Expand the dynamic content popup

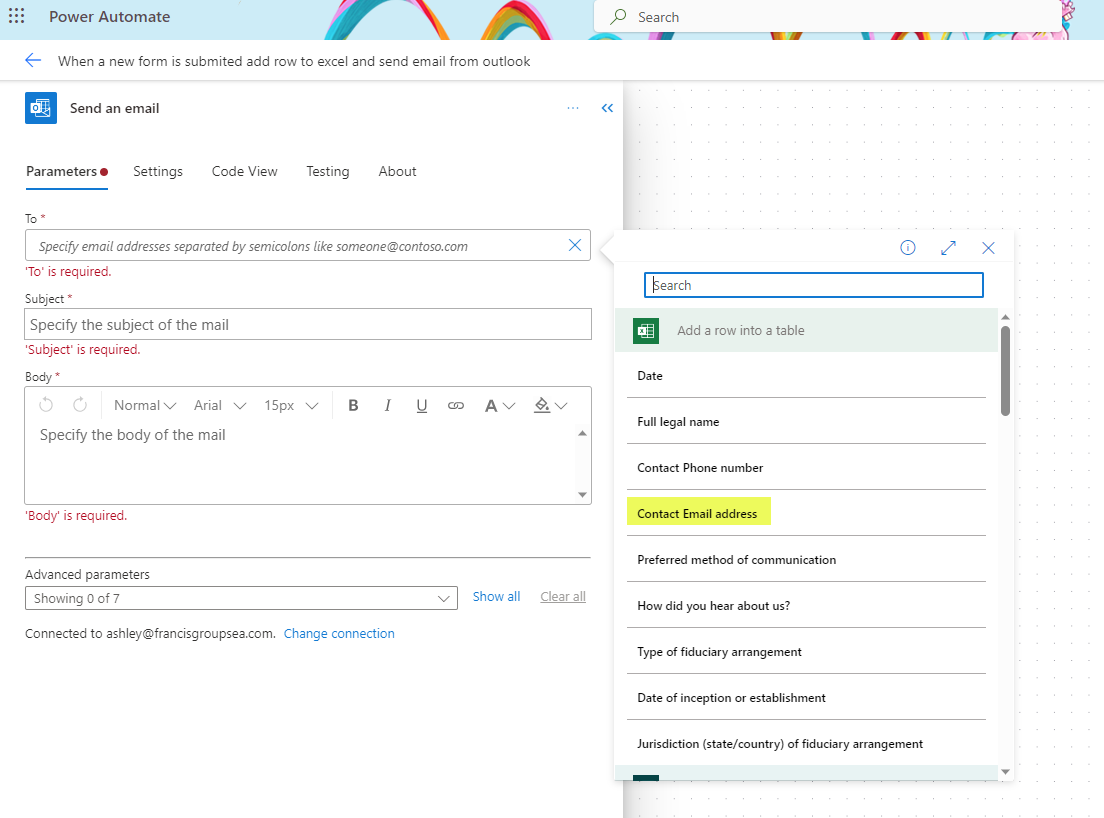pyautogui.click(x=948, y=248)
